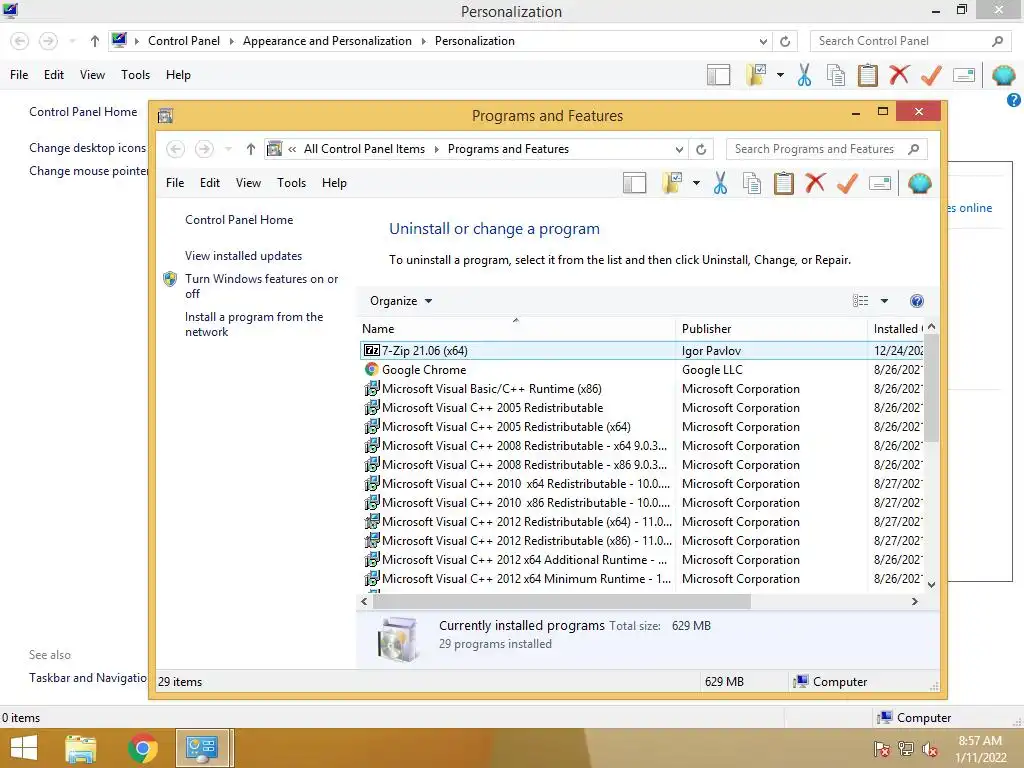The height and width of the screenshot is (768, 1024).
Task: Click the Paste clipboard icon in Personalization window toolbar
Action: click(868, 75)
